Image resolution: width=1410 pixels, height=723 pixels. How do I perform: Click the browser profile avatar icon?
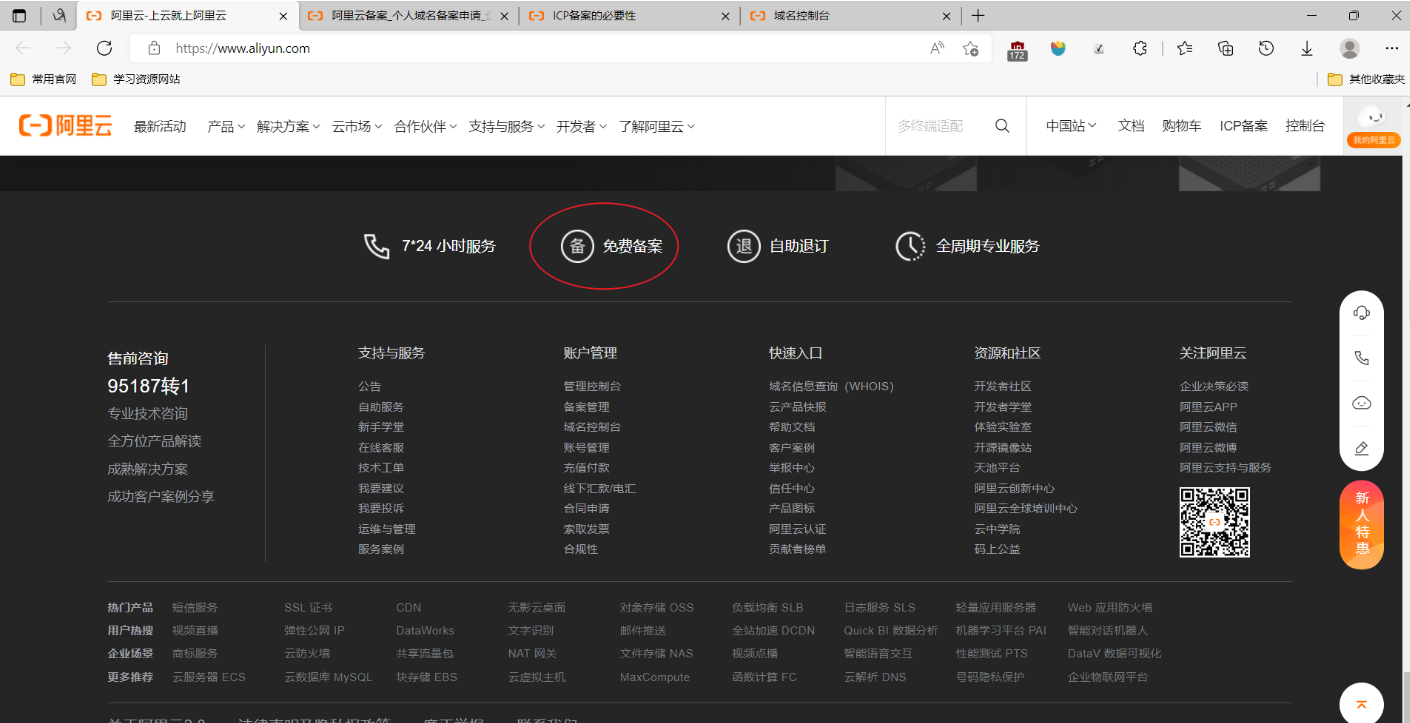click(1350, 48)
